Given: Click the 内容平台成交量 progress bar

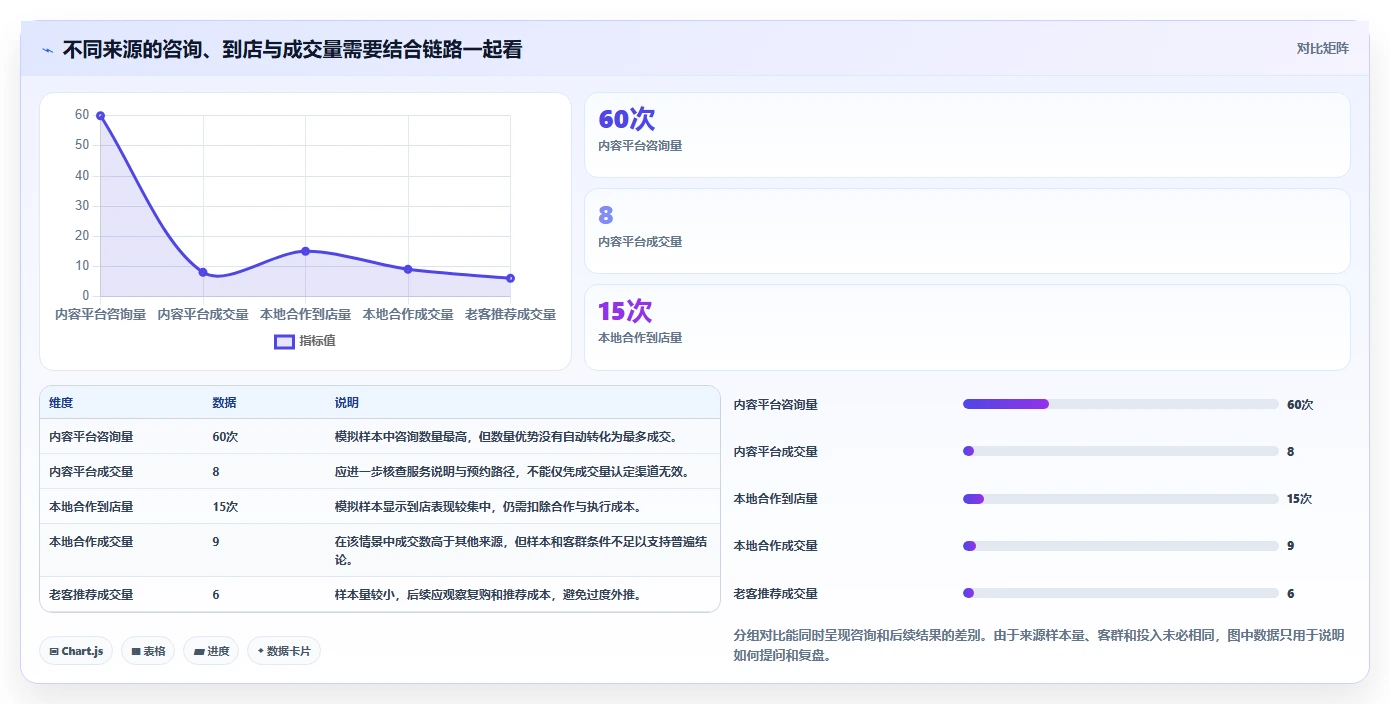Looking at the screenshot, I should pyautogui.click(x=1121, y=451).
